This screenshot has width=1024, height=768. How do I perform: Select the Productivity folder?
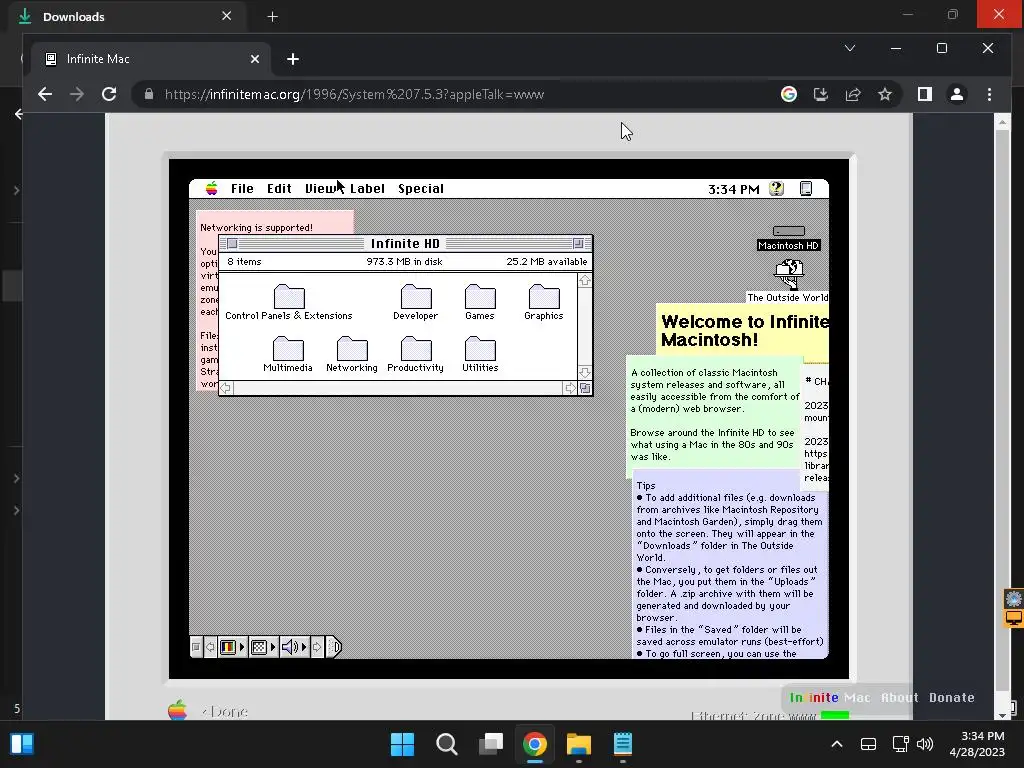(x=415, y=354)
